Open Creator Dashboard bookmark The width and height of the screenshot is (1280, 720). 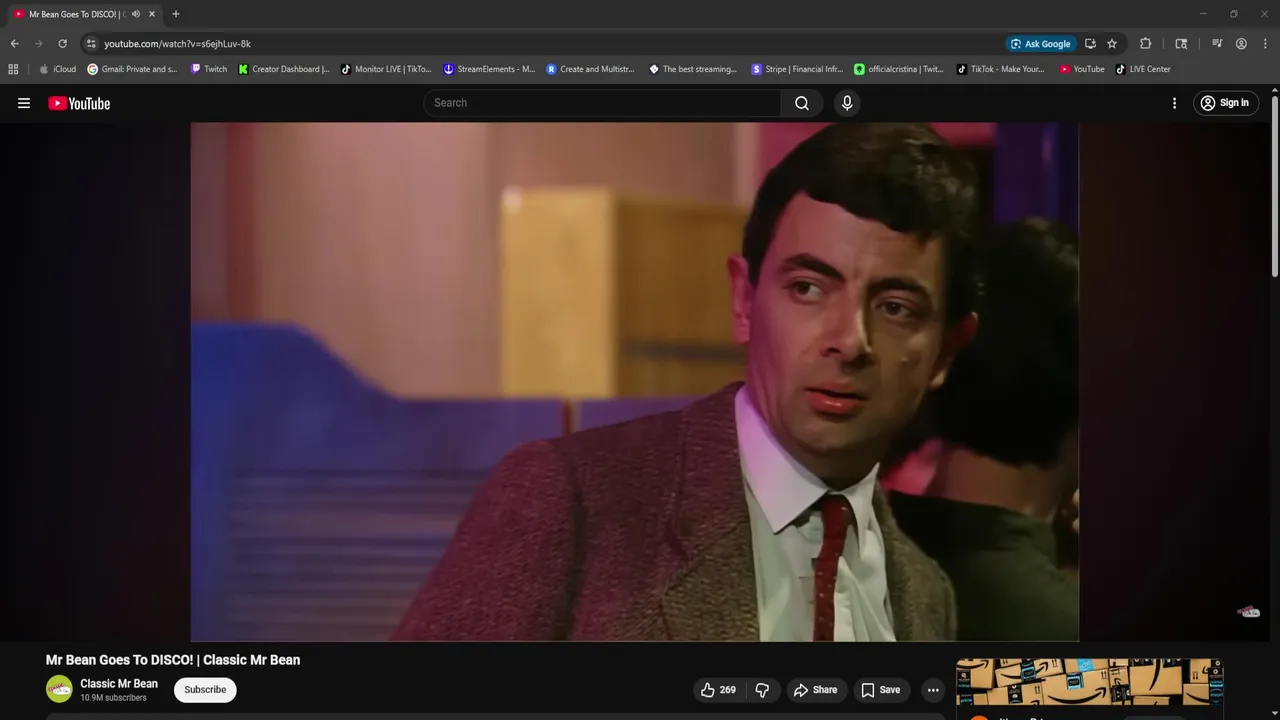284,69
